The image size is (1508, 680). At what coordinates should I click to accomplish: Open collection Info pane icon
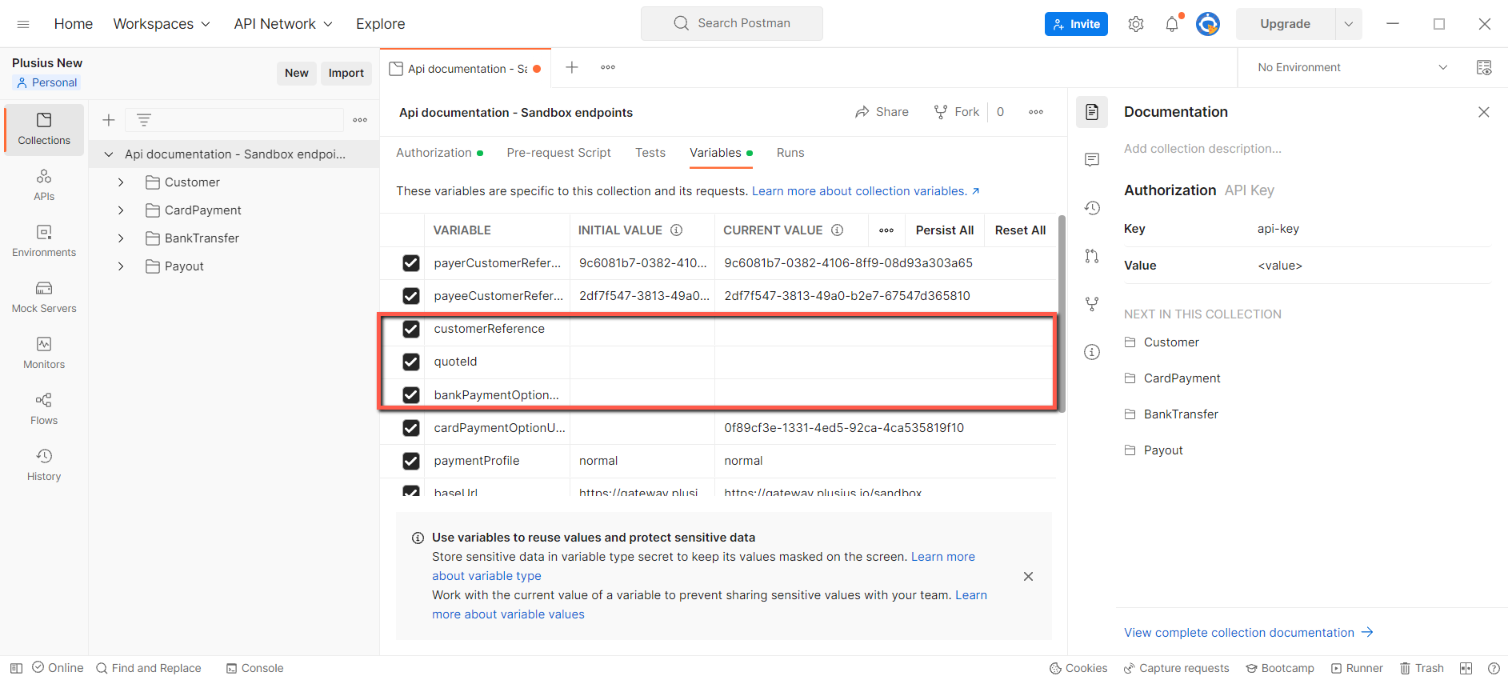click(x=1092, y=352)
